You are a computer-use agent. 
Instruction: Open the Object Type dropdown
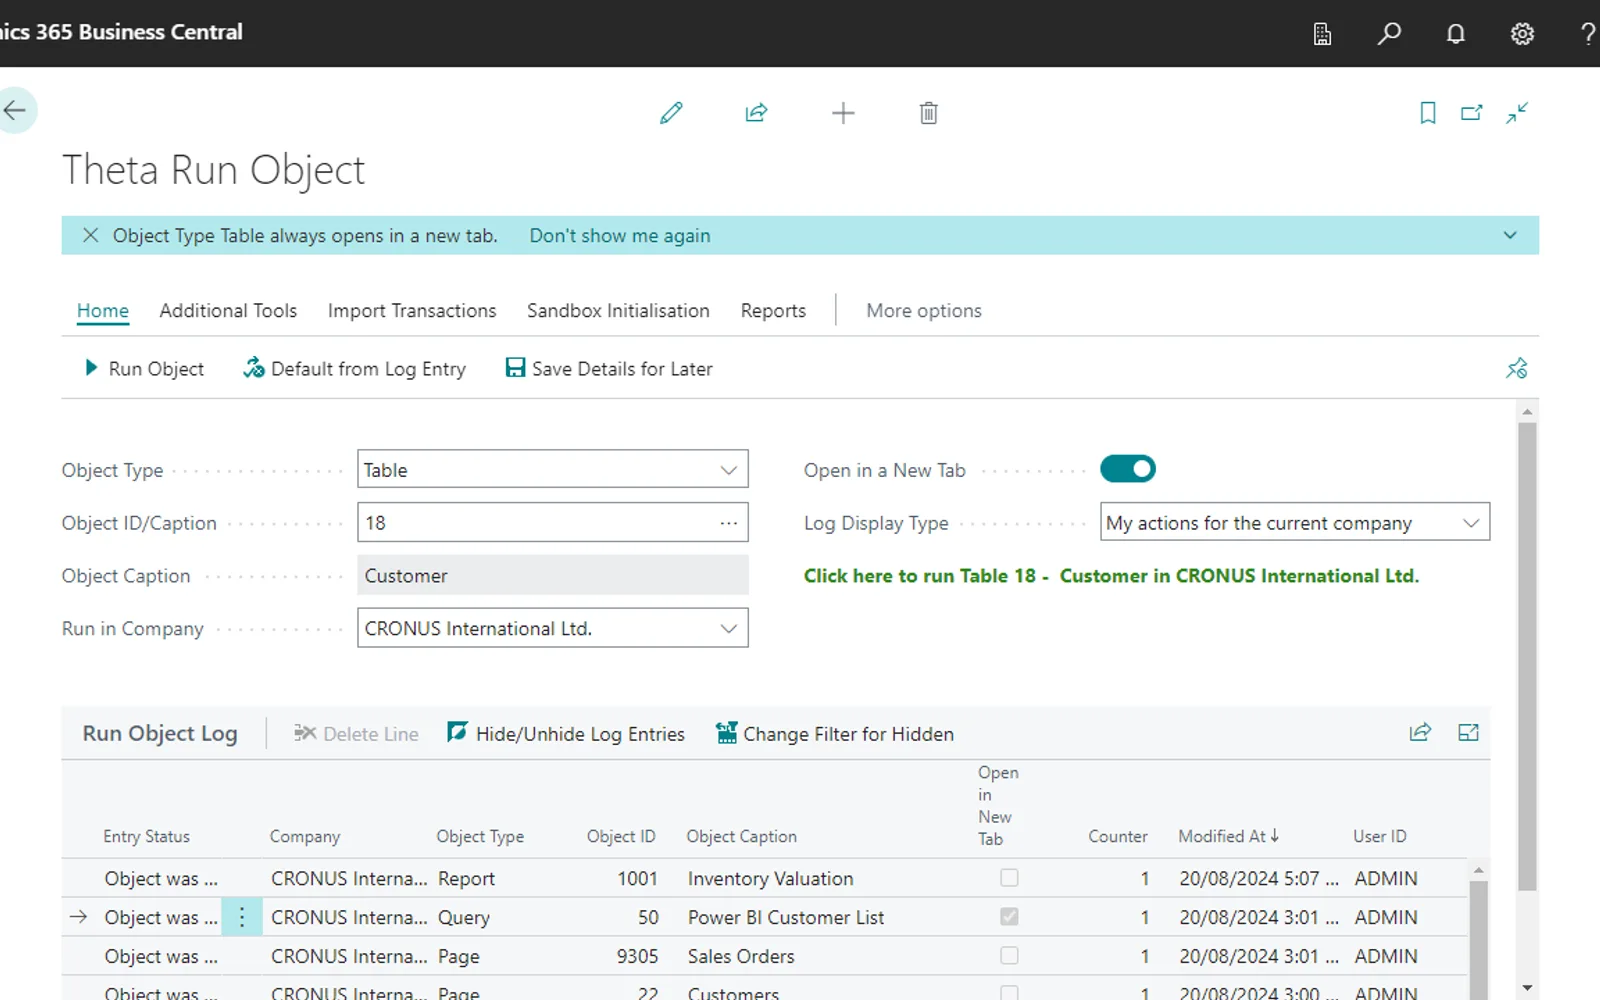[729, 470]
